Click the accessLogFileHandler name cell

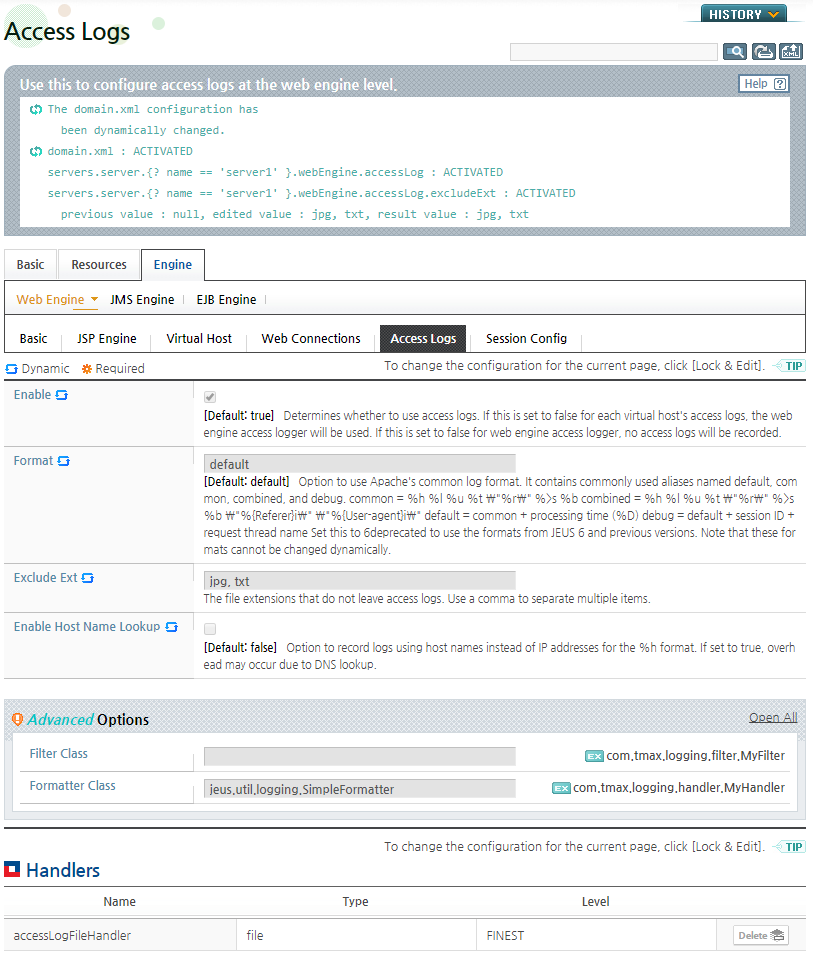(x=120, y=935)
